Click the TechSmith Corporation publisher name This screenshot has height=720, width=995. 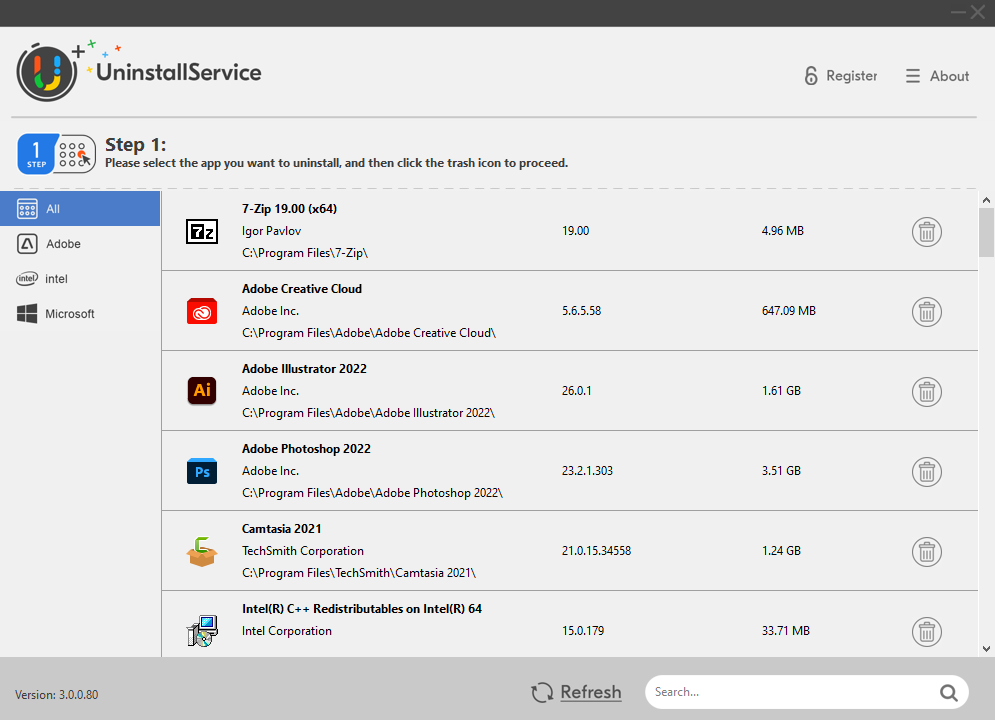click(303, 551)
